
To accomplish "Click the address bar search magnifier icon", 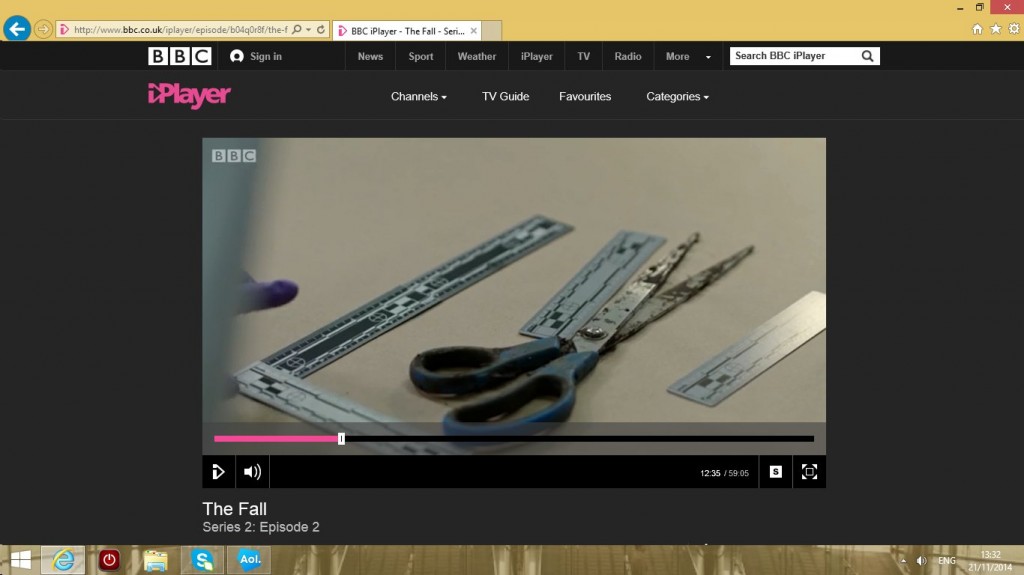I will coord(297,29).
